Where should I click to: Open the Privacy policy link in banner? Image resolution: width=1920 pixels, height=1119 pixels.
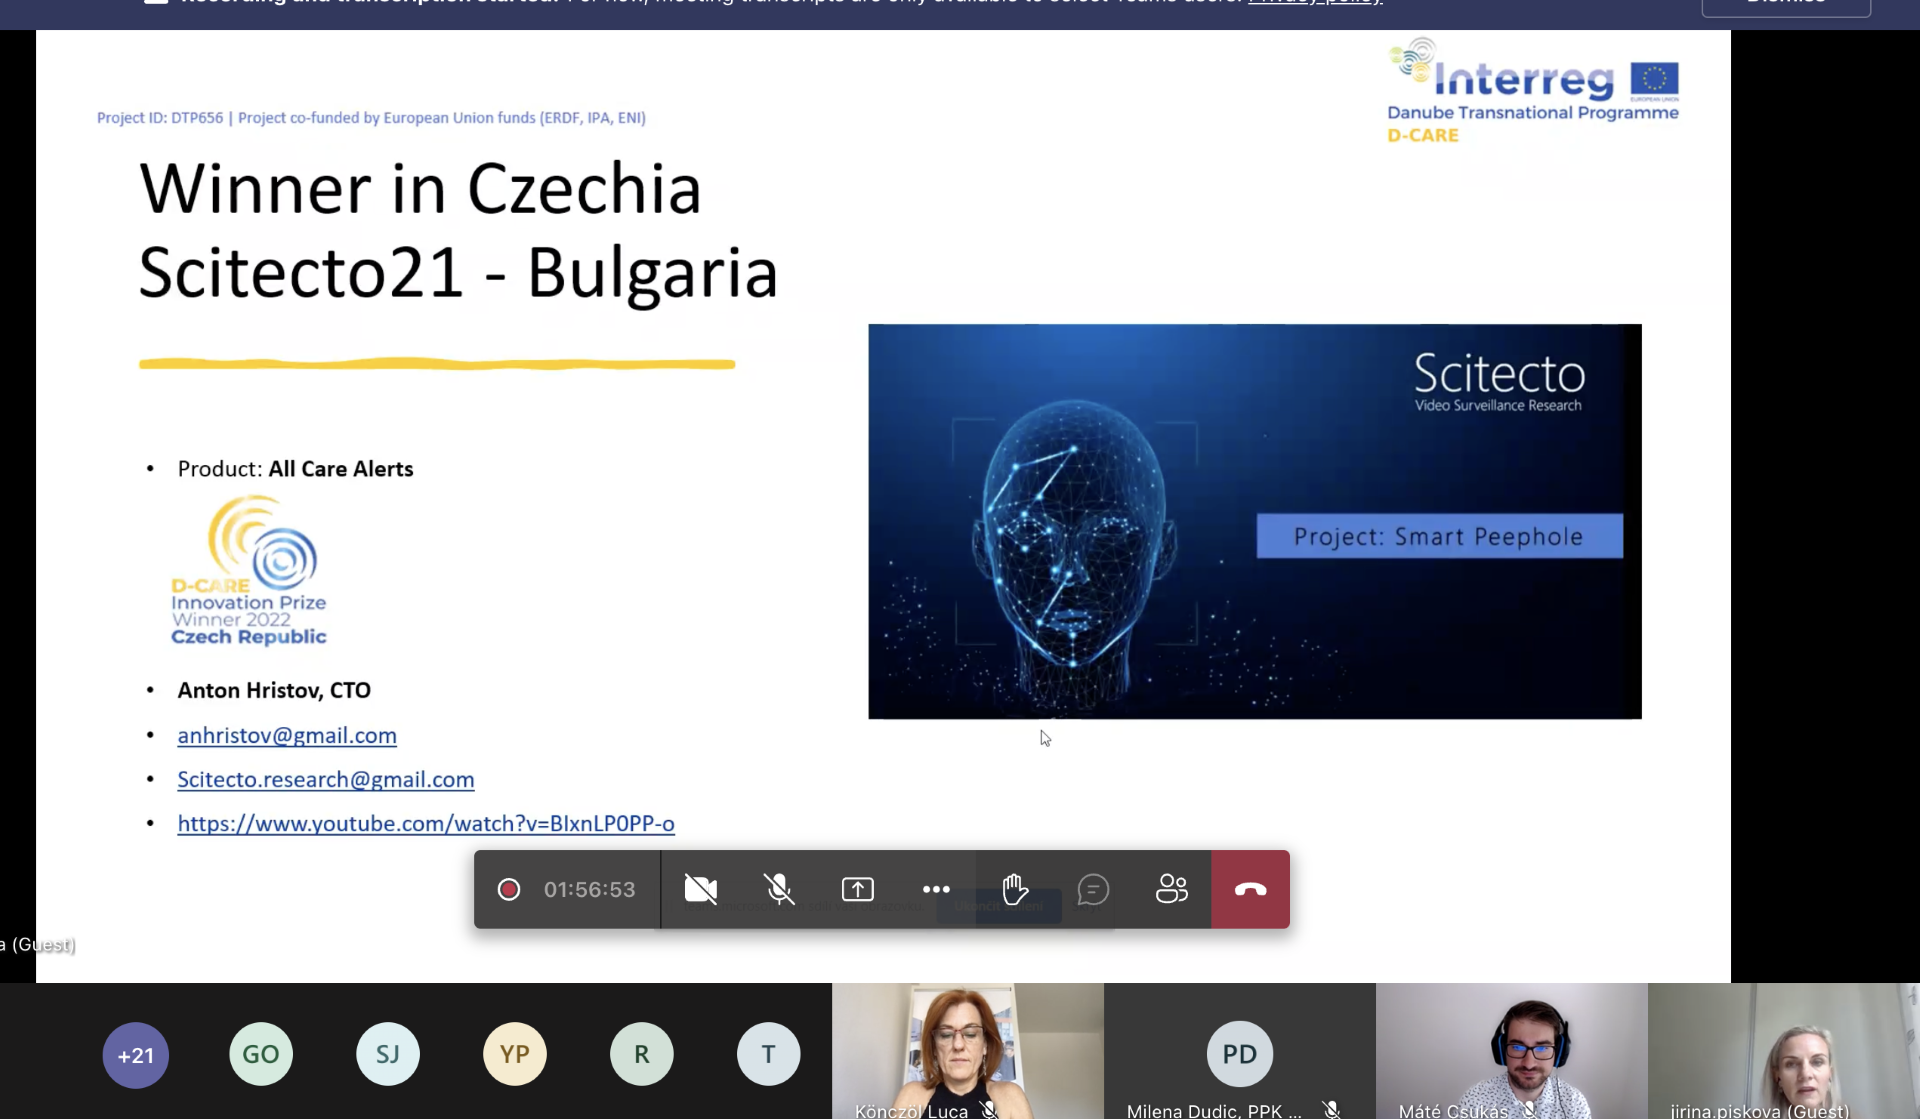point(1315,2)
